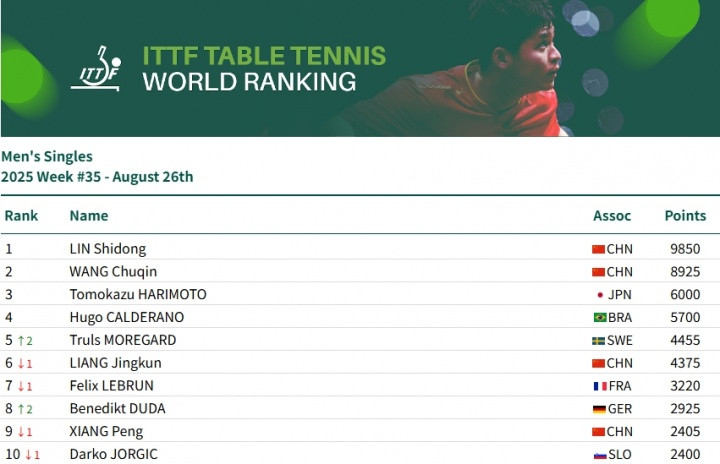Click the green up arrow for rank 8
Image resolution: width=720 pixels, height=464 pixels.
[x=20, y=409]
